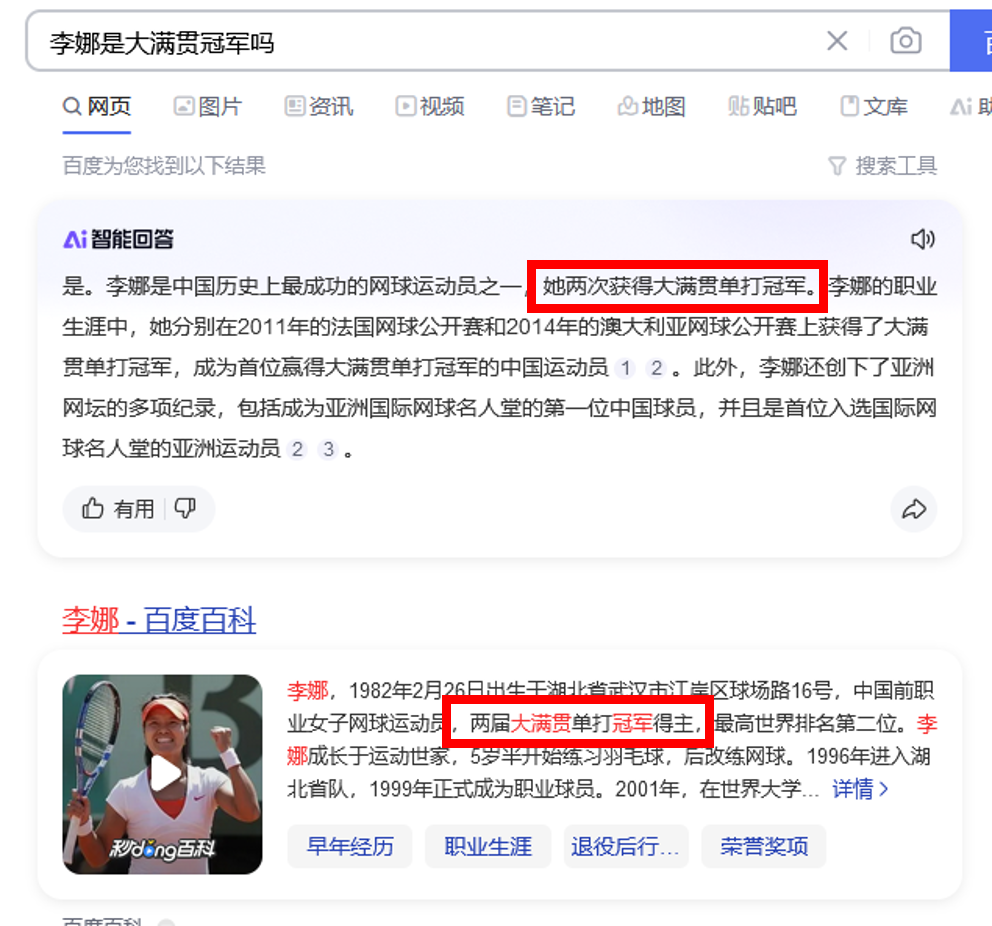The width and height of the screenshot is (992, 926).
Task: Switch to the 文库 tab
Action: pyautogui.click(x=874, y=106)
